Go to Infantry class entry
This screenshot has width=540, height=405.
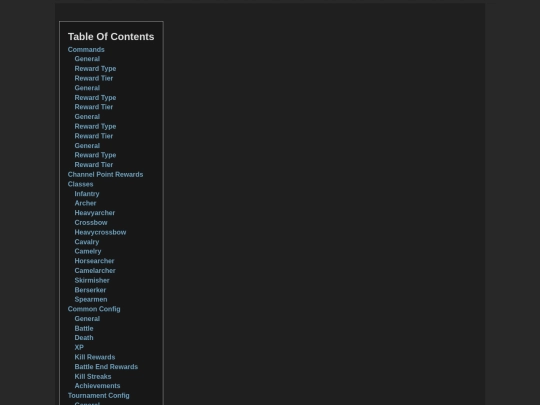pos(87,194)
